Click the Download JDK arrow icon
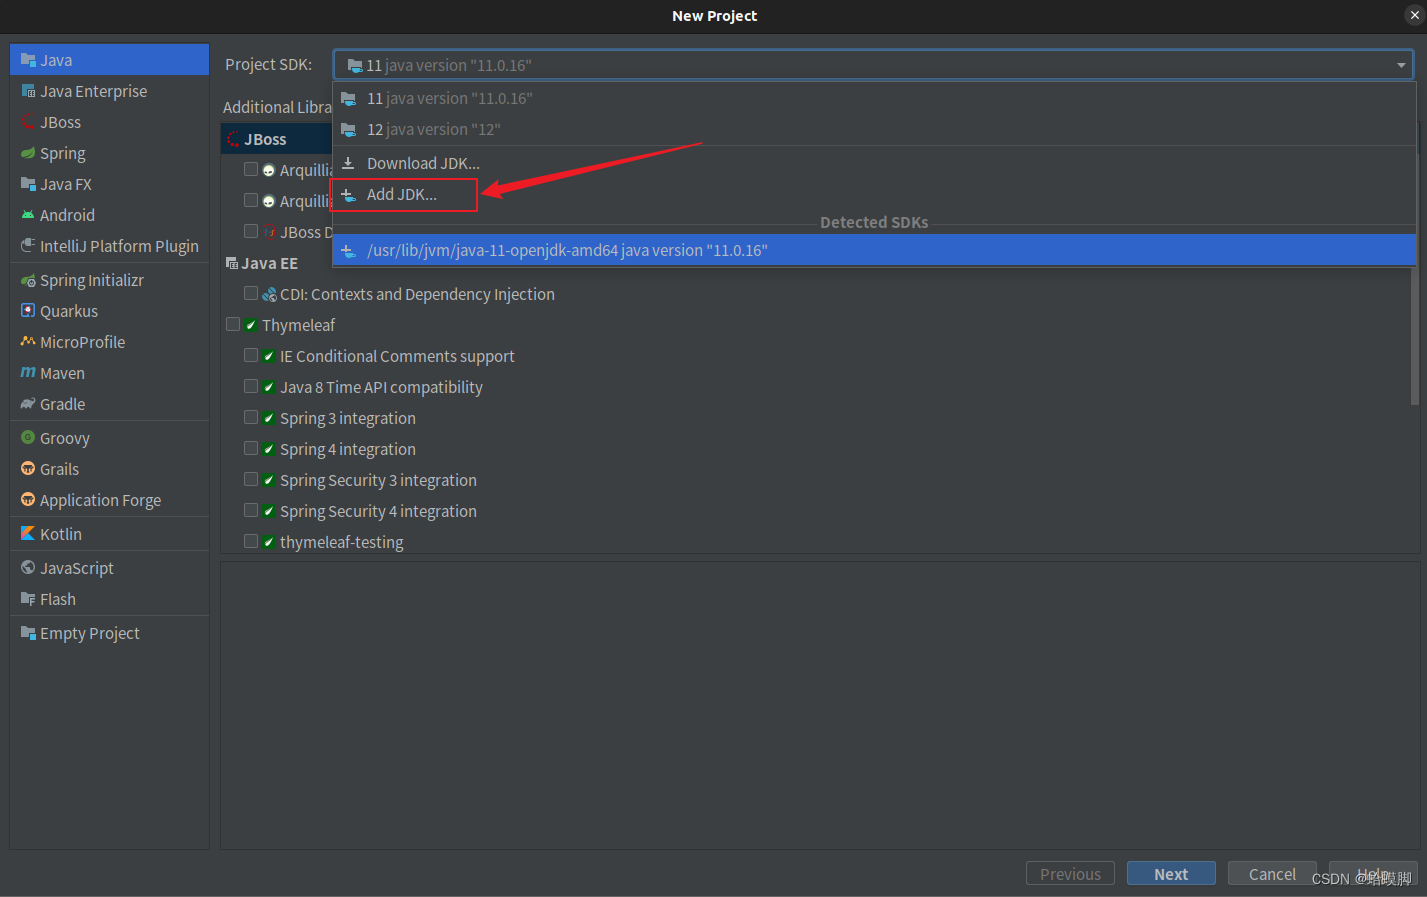1427x897 pixels. pyautogui.click(x=348, y=163)
